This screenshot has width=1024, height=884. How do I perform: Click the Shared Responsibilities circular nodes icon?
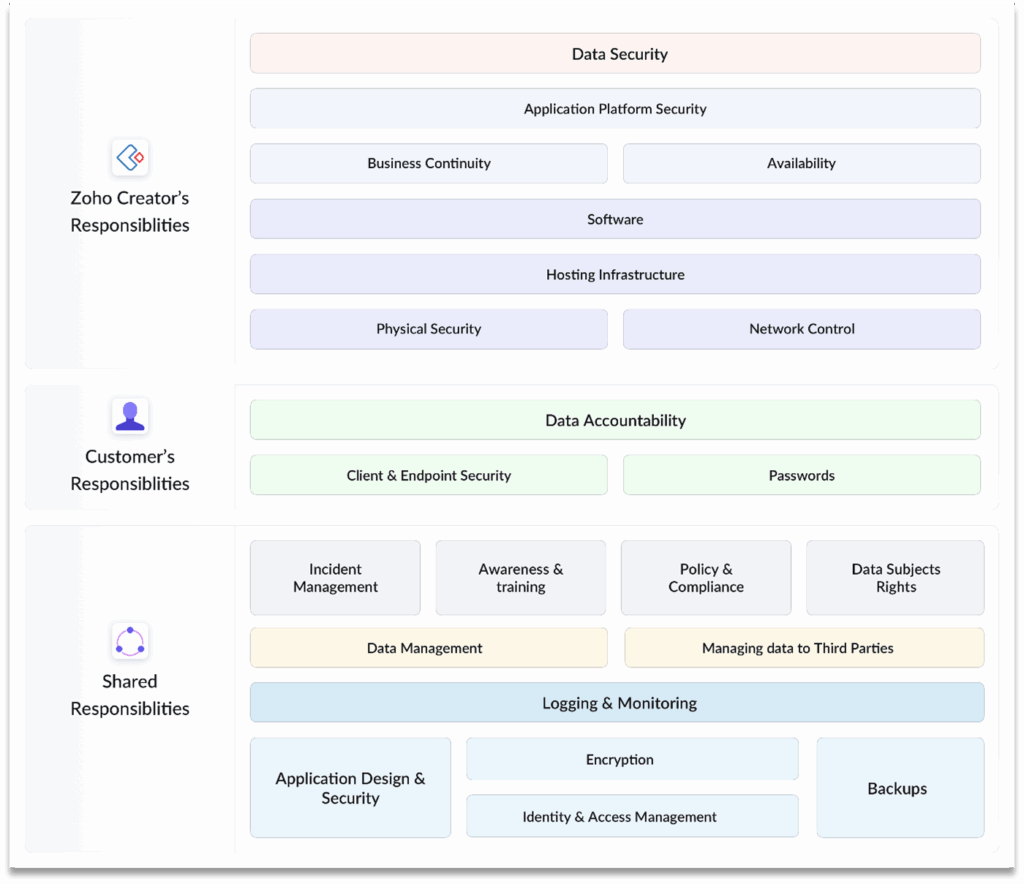[130, 641]
